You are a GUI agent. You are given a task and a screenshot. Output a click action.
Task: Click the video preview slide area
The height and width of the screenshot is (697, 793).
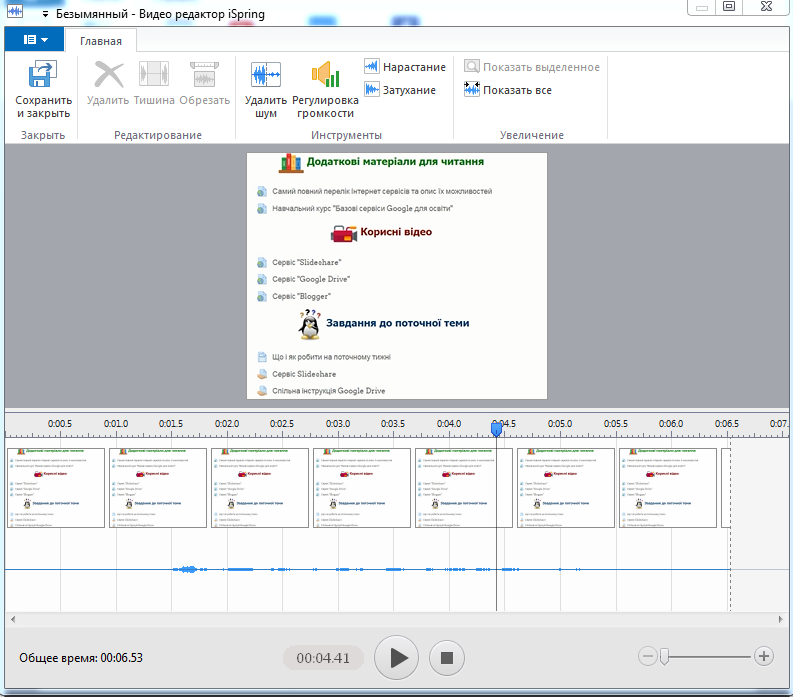click(x=397, y=276)
